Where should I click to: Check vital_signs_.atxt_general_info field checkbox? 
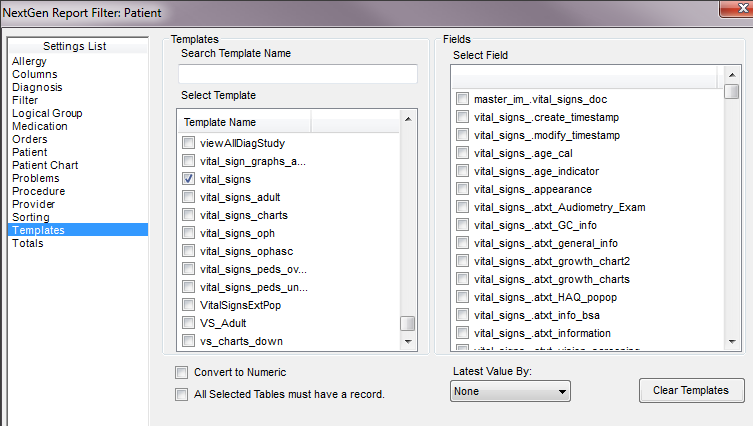click(462, 243)
